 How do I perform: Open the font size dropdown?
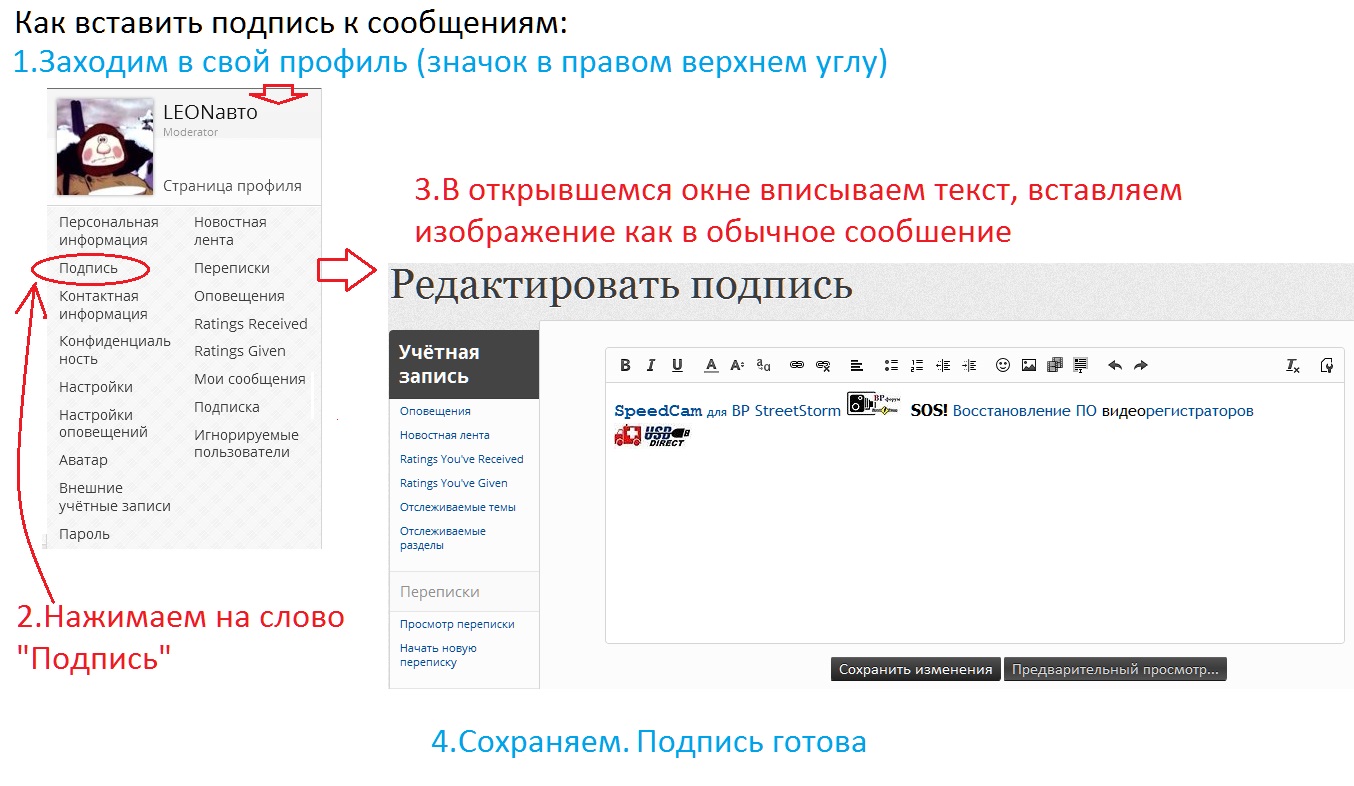(x=737, y=366)
